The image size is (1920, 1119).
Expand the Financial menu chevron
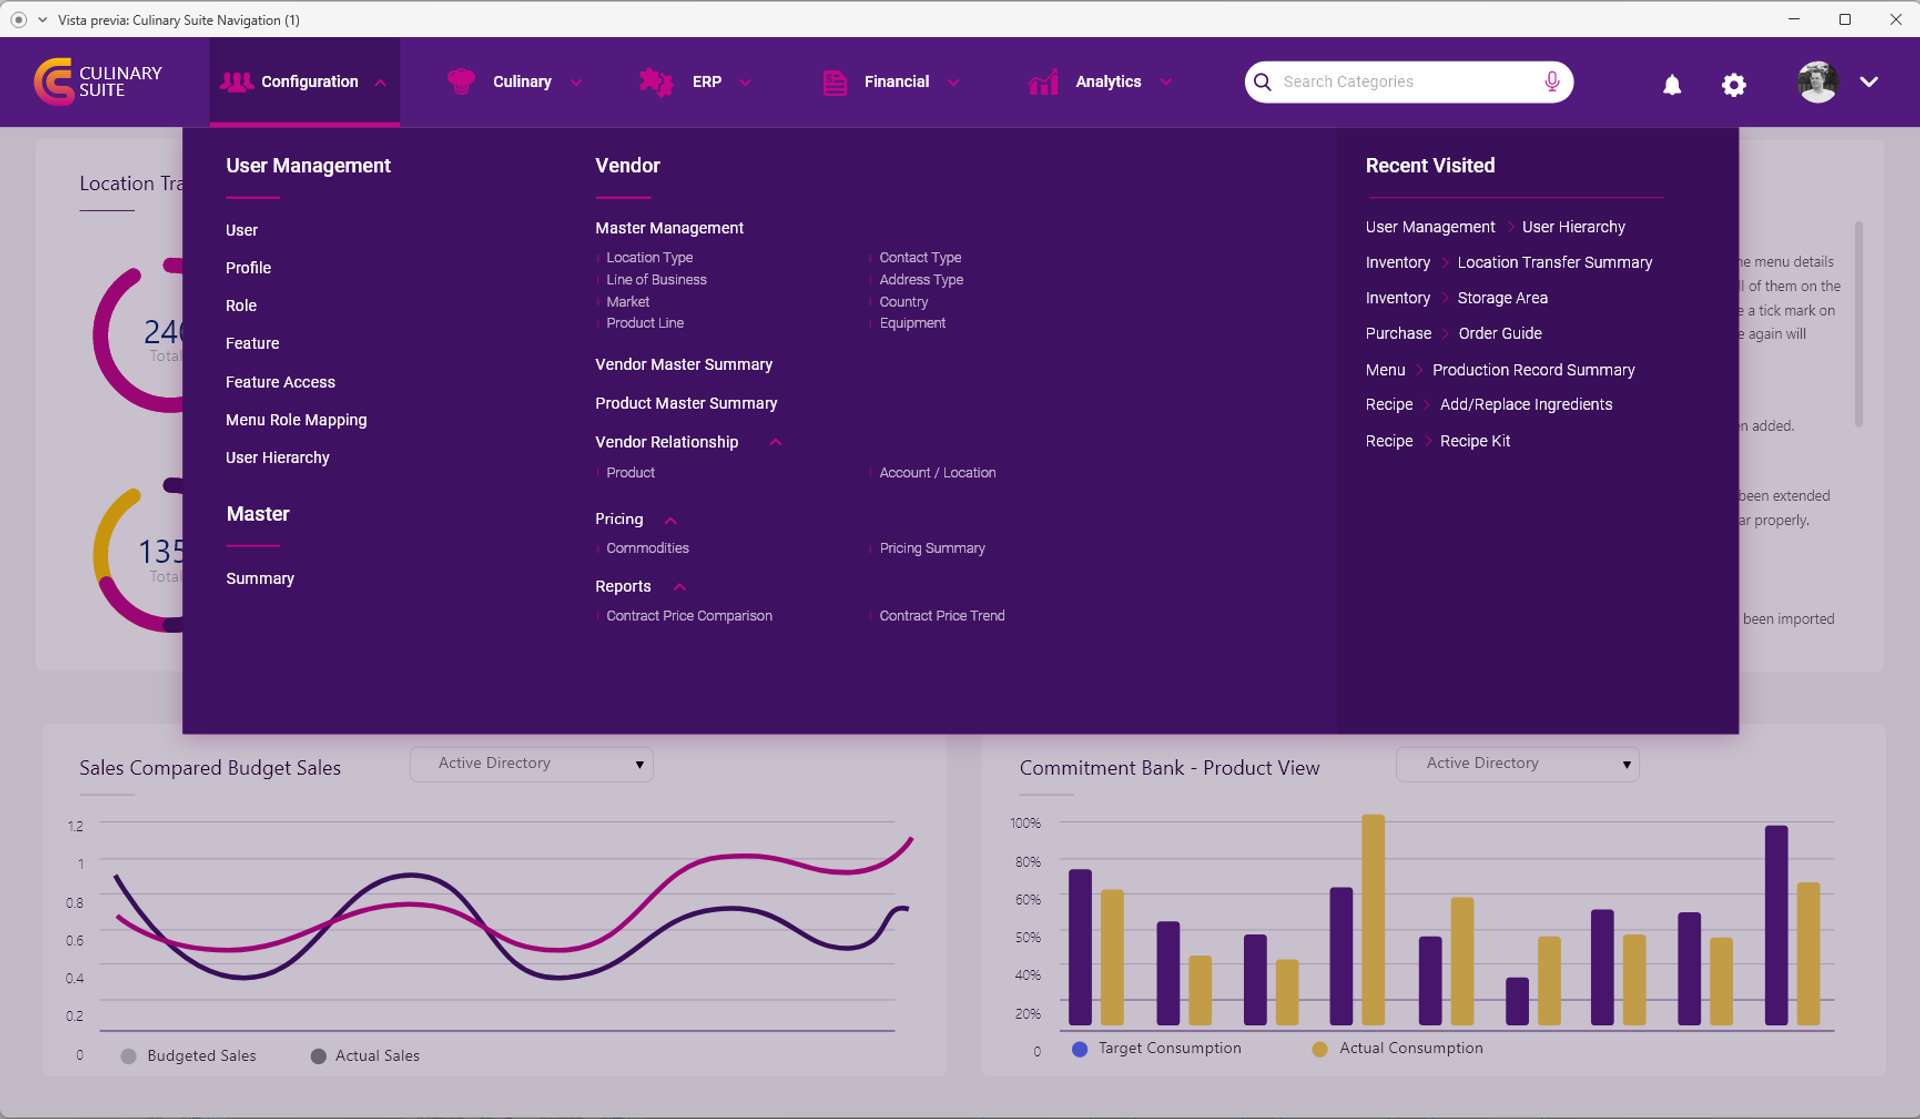pyautogui.click(x=954, y=83)
